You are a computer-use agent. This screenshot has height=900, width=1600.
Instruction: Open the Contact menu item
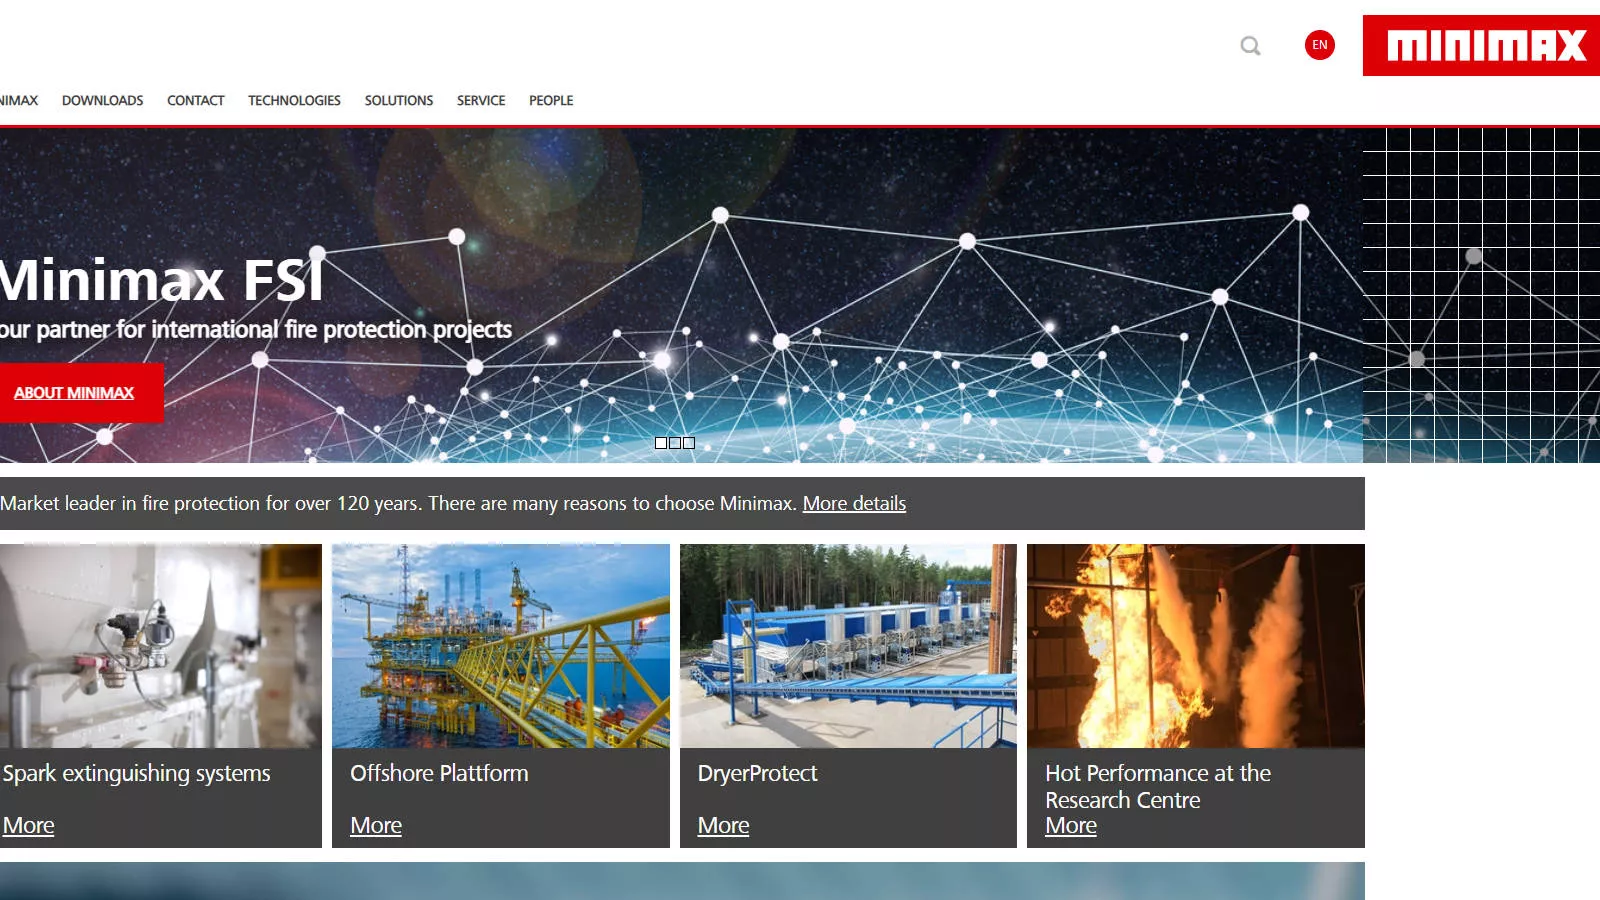[x=196, y=100]
